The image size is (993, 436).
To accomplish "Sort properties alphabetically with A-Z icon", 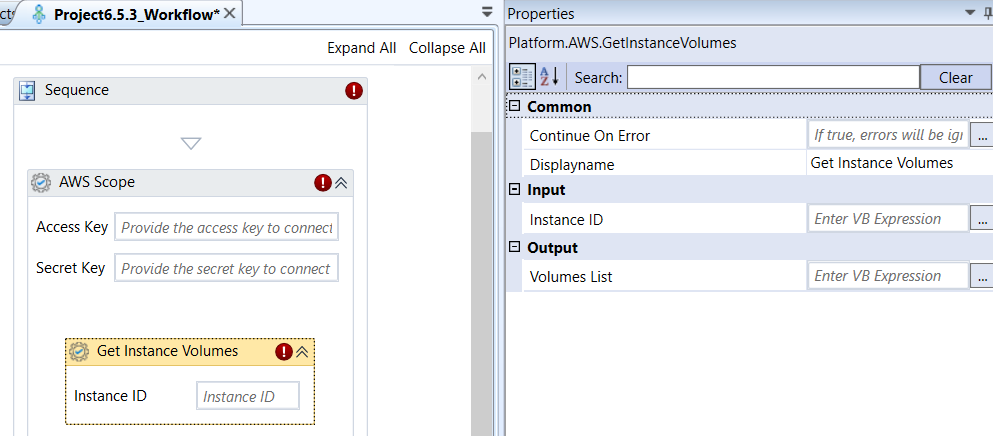I will tap(549, 77).
